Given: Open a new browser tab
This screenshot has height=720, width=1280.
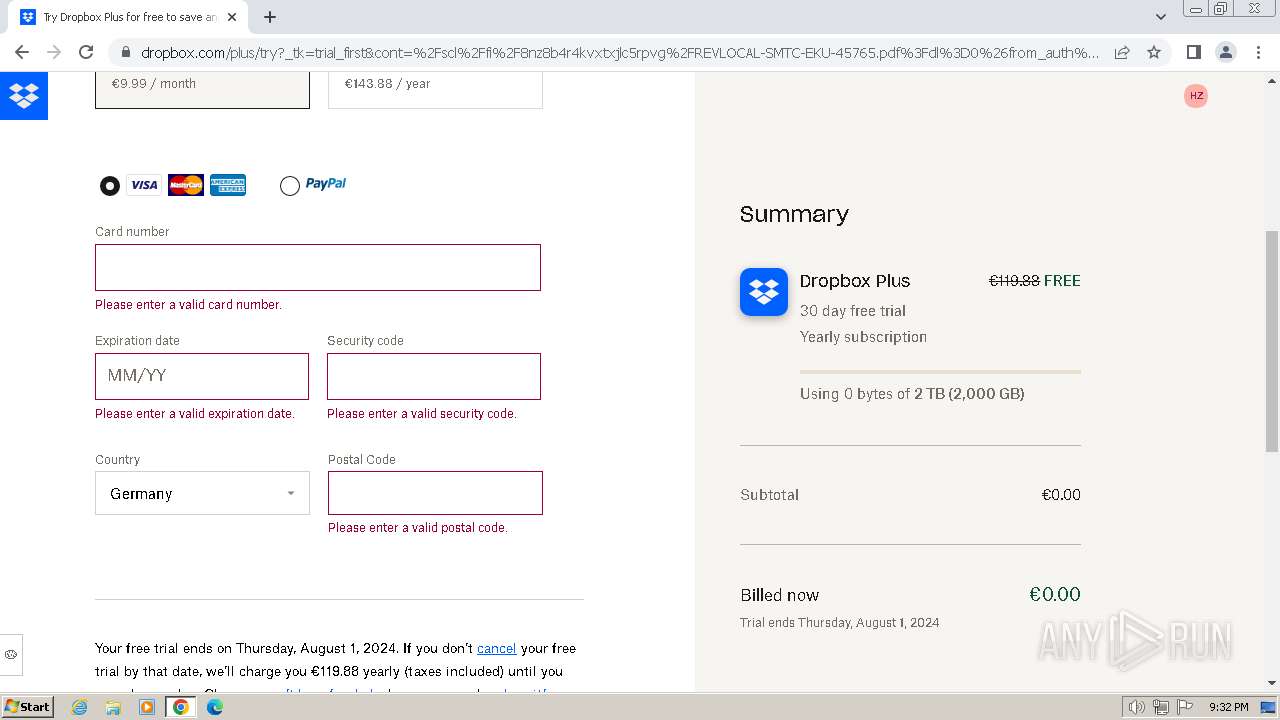Looking at the screenshot, I should point(270,16).
